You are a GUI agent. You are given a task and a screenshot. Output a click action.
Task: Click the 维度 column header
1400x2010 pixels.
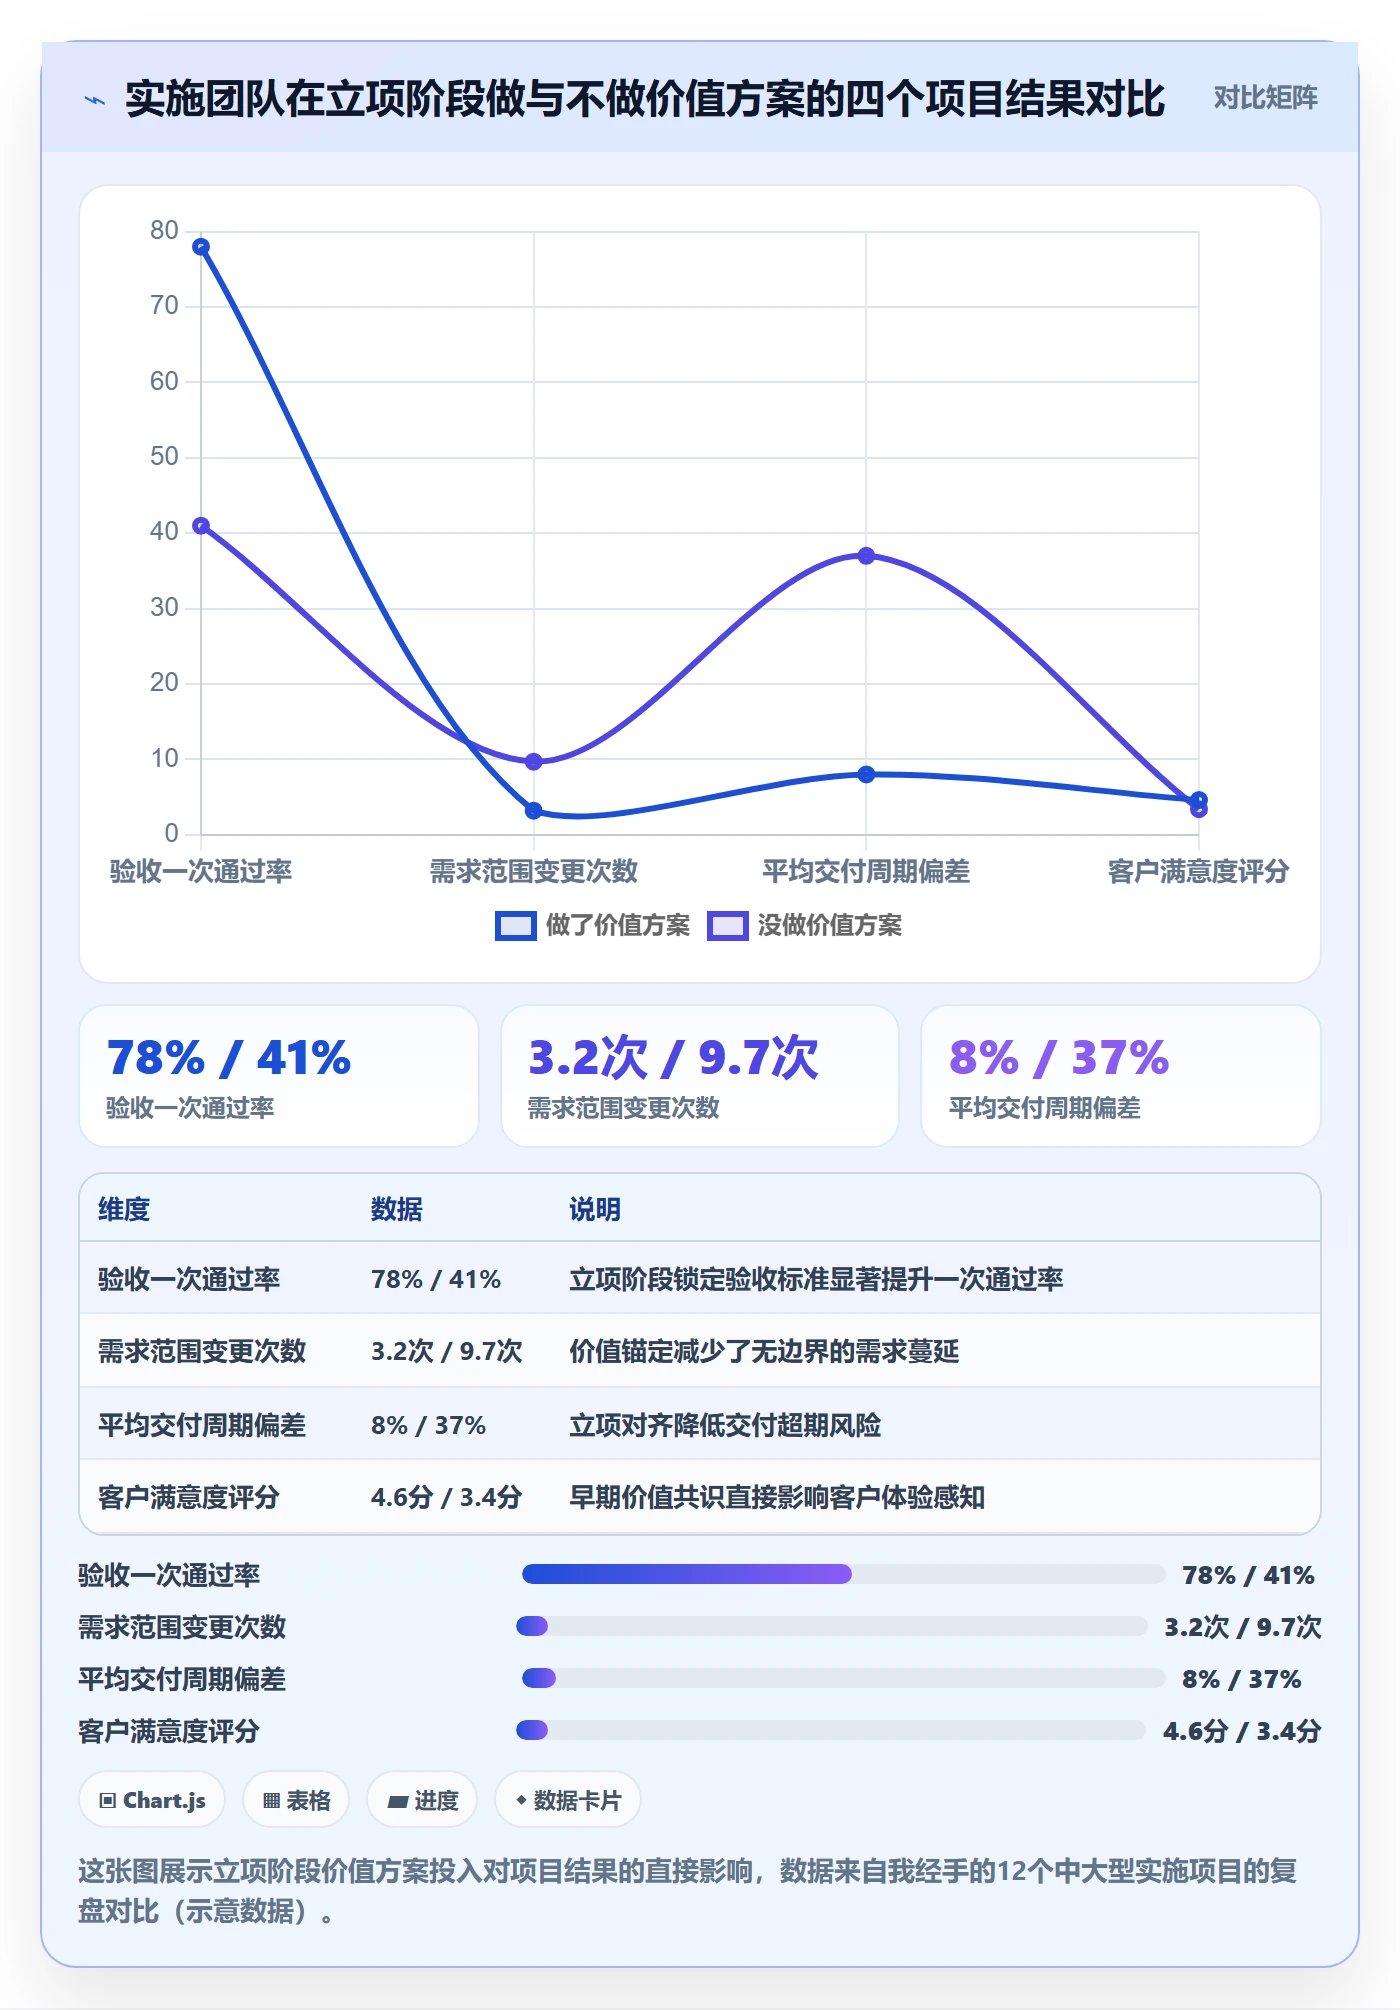(124, 1209)
